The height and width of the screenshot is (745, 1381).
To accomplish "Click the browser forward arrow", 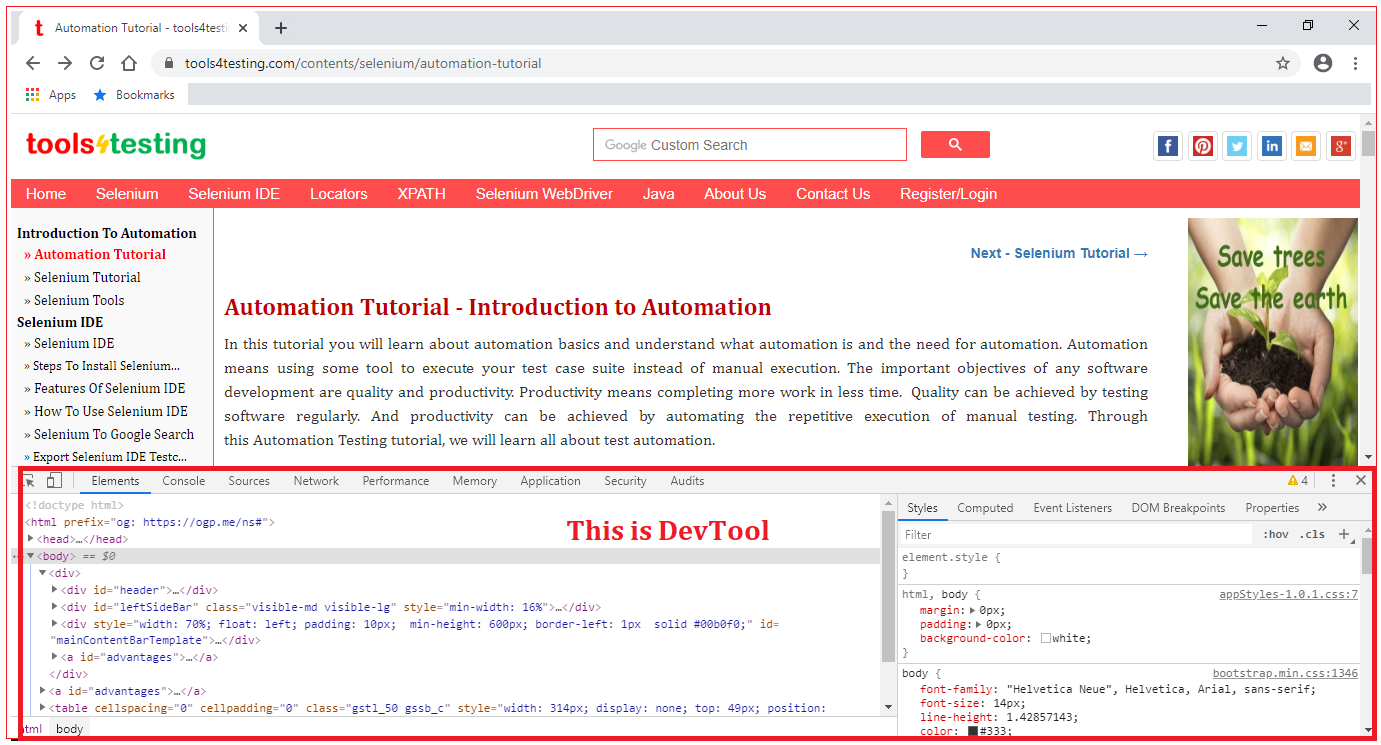I will point(65,63).
